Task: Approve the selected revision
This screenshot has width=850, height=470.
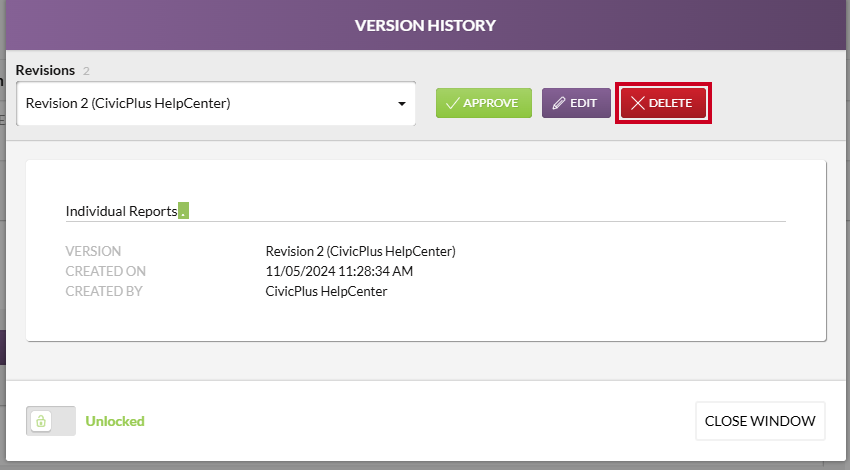Action: pyautogui.click(x=484, y=103)
